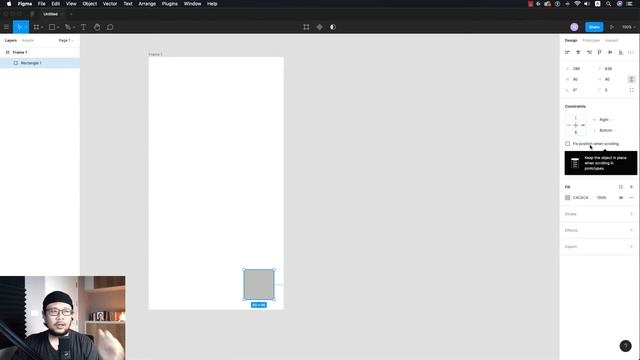The height and width of the screenshot is (360, 640).
Task: Open the help question mark button
Action: tap(625, 346)
